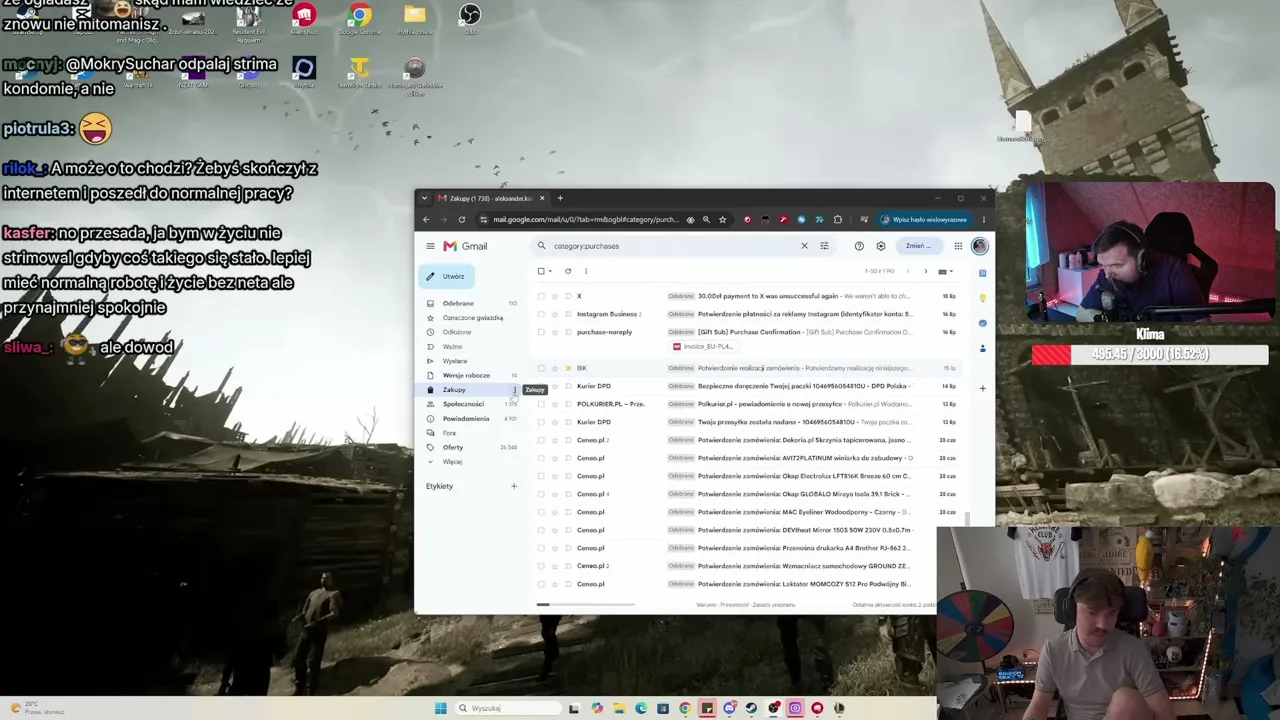
Task: Open the Ceneo MAC Eyeliner order email
Action: pyautogui.click(x=746, y=512)
